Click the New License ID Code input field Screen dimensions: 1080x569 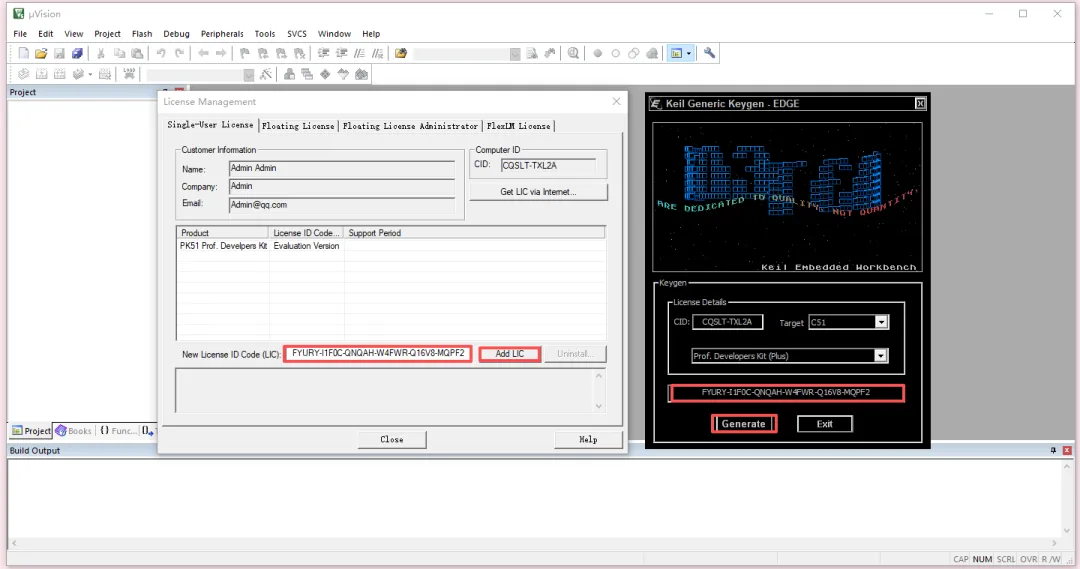(377, 353)
